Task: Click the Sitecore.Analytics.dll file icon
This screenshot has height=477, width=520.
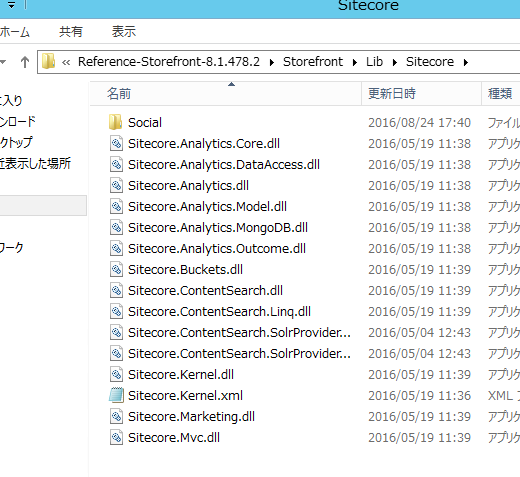Action: [116, 186]
